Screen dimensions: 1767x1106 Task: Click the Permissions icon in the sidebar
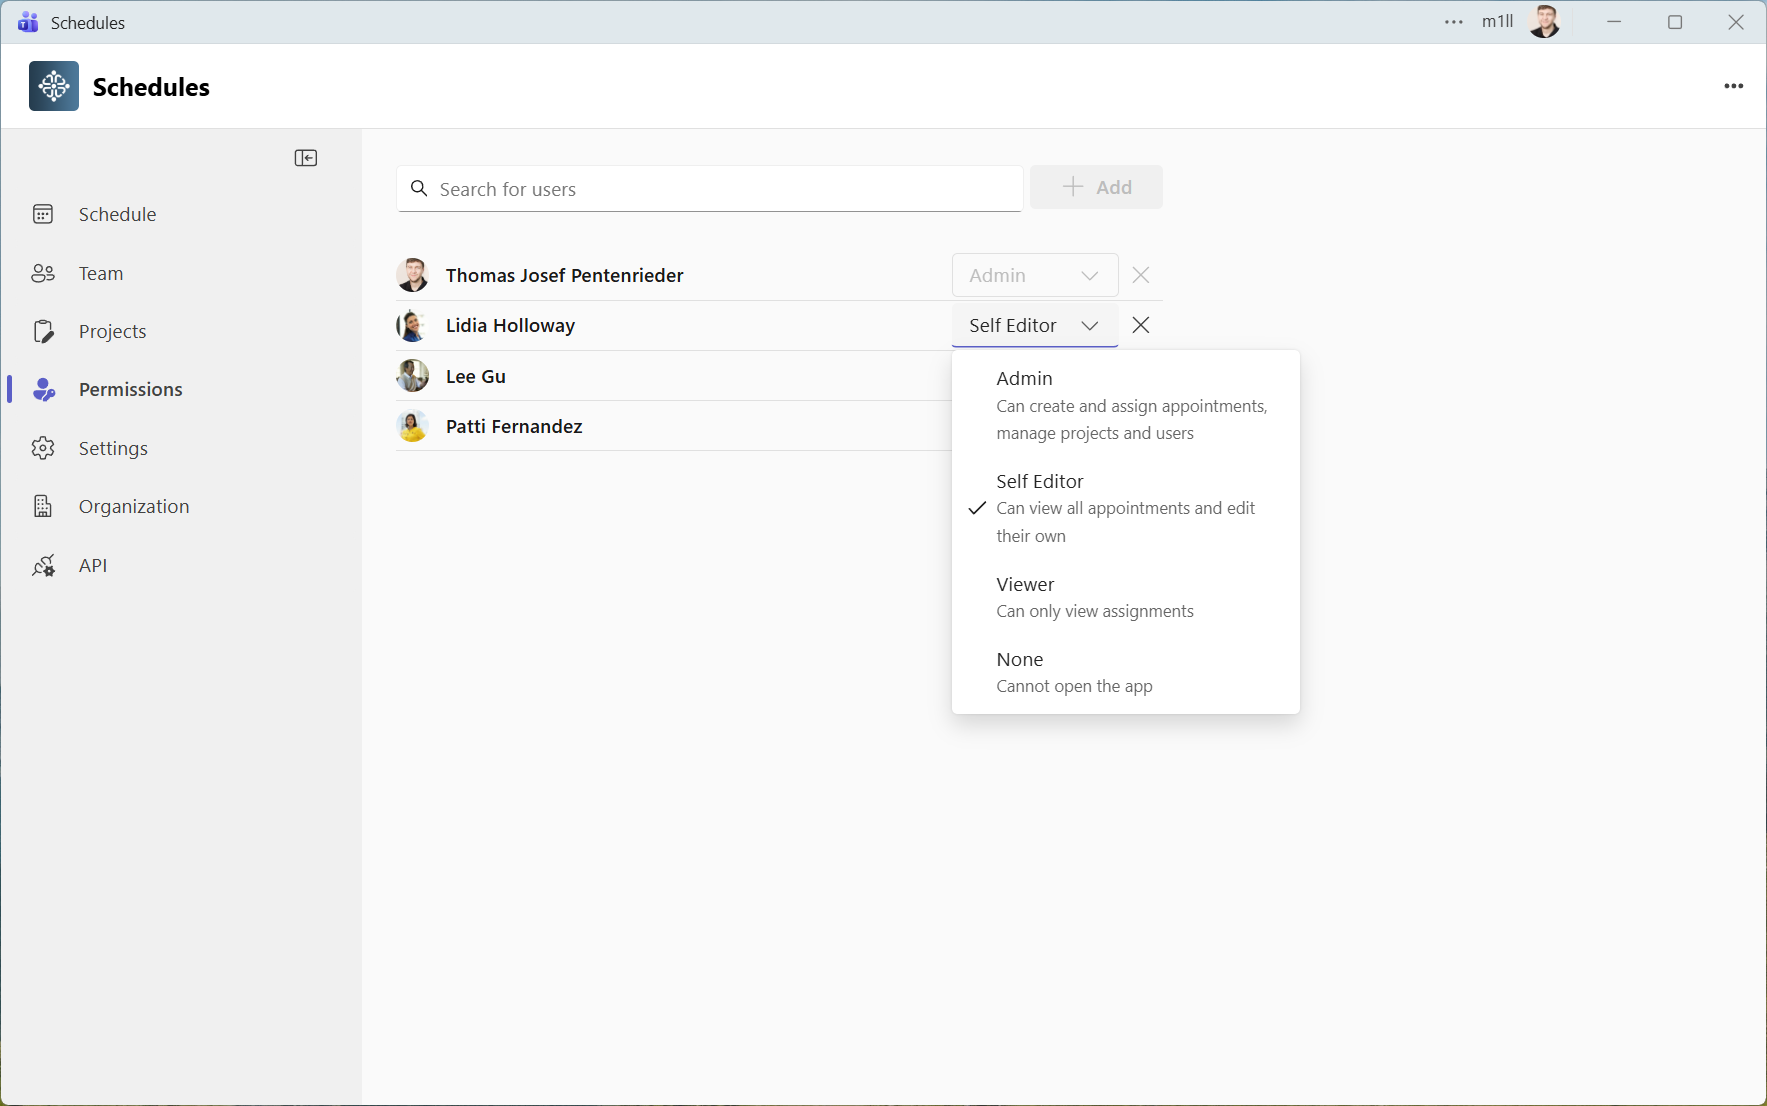(44, 389)
